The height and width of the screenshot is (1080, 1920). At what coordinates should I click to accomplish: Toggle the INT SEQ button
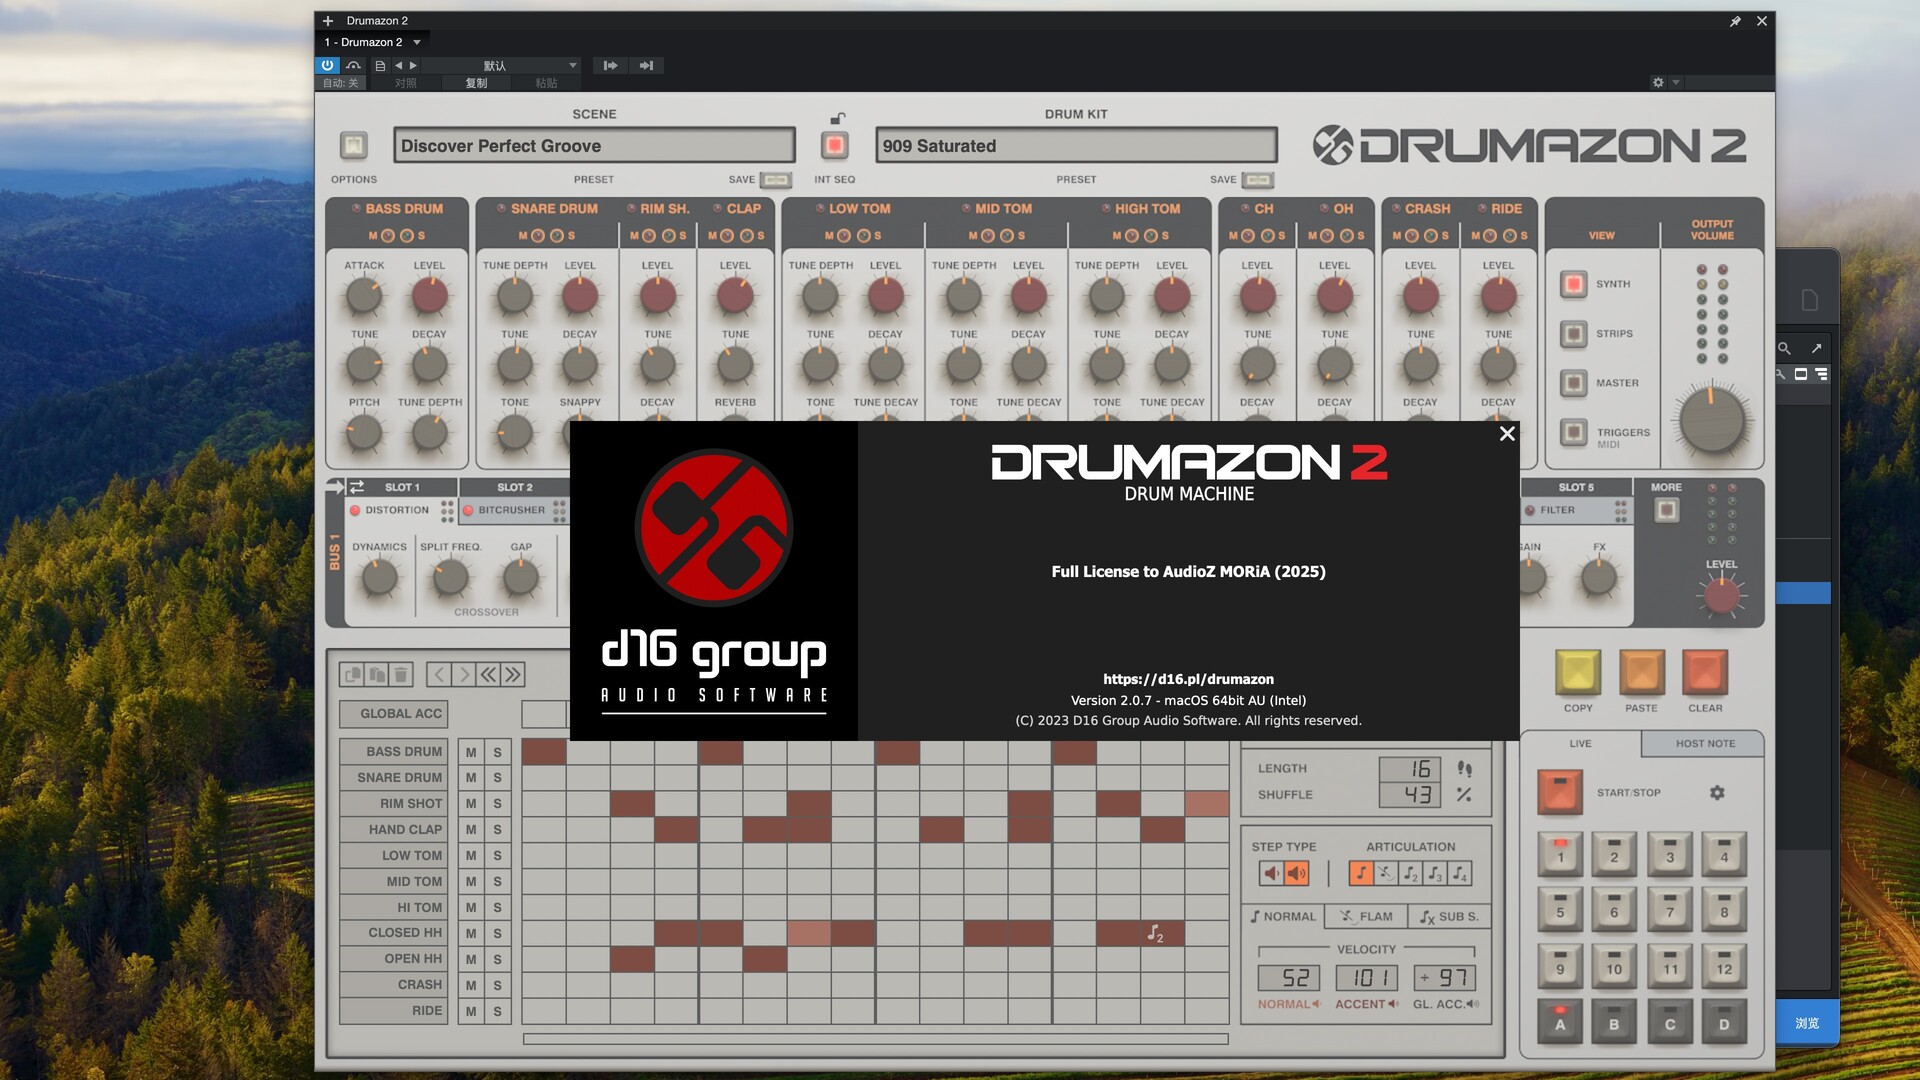click(x=834, y=146)
